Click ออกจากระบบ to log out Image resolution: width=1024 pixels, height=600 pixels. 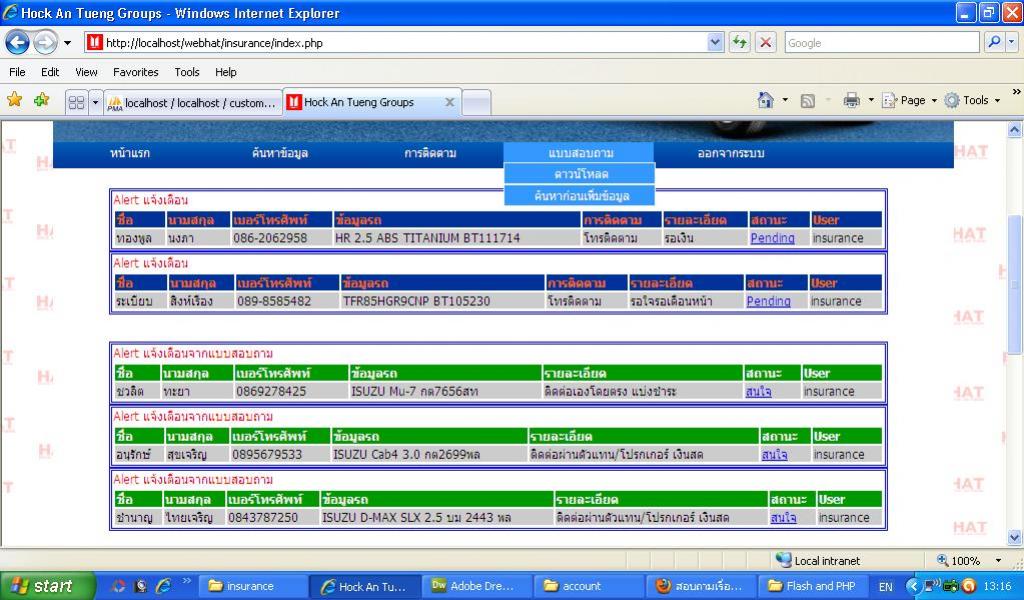tap(731, 153)
